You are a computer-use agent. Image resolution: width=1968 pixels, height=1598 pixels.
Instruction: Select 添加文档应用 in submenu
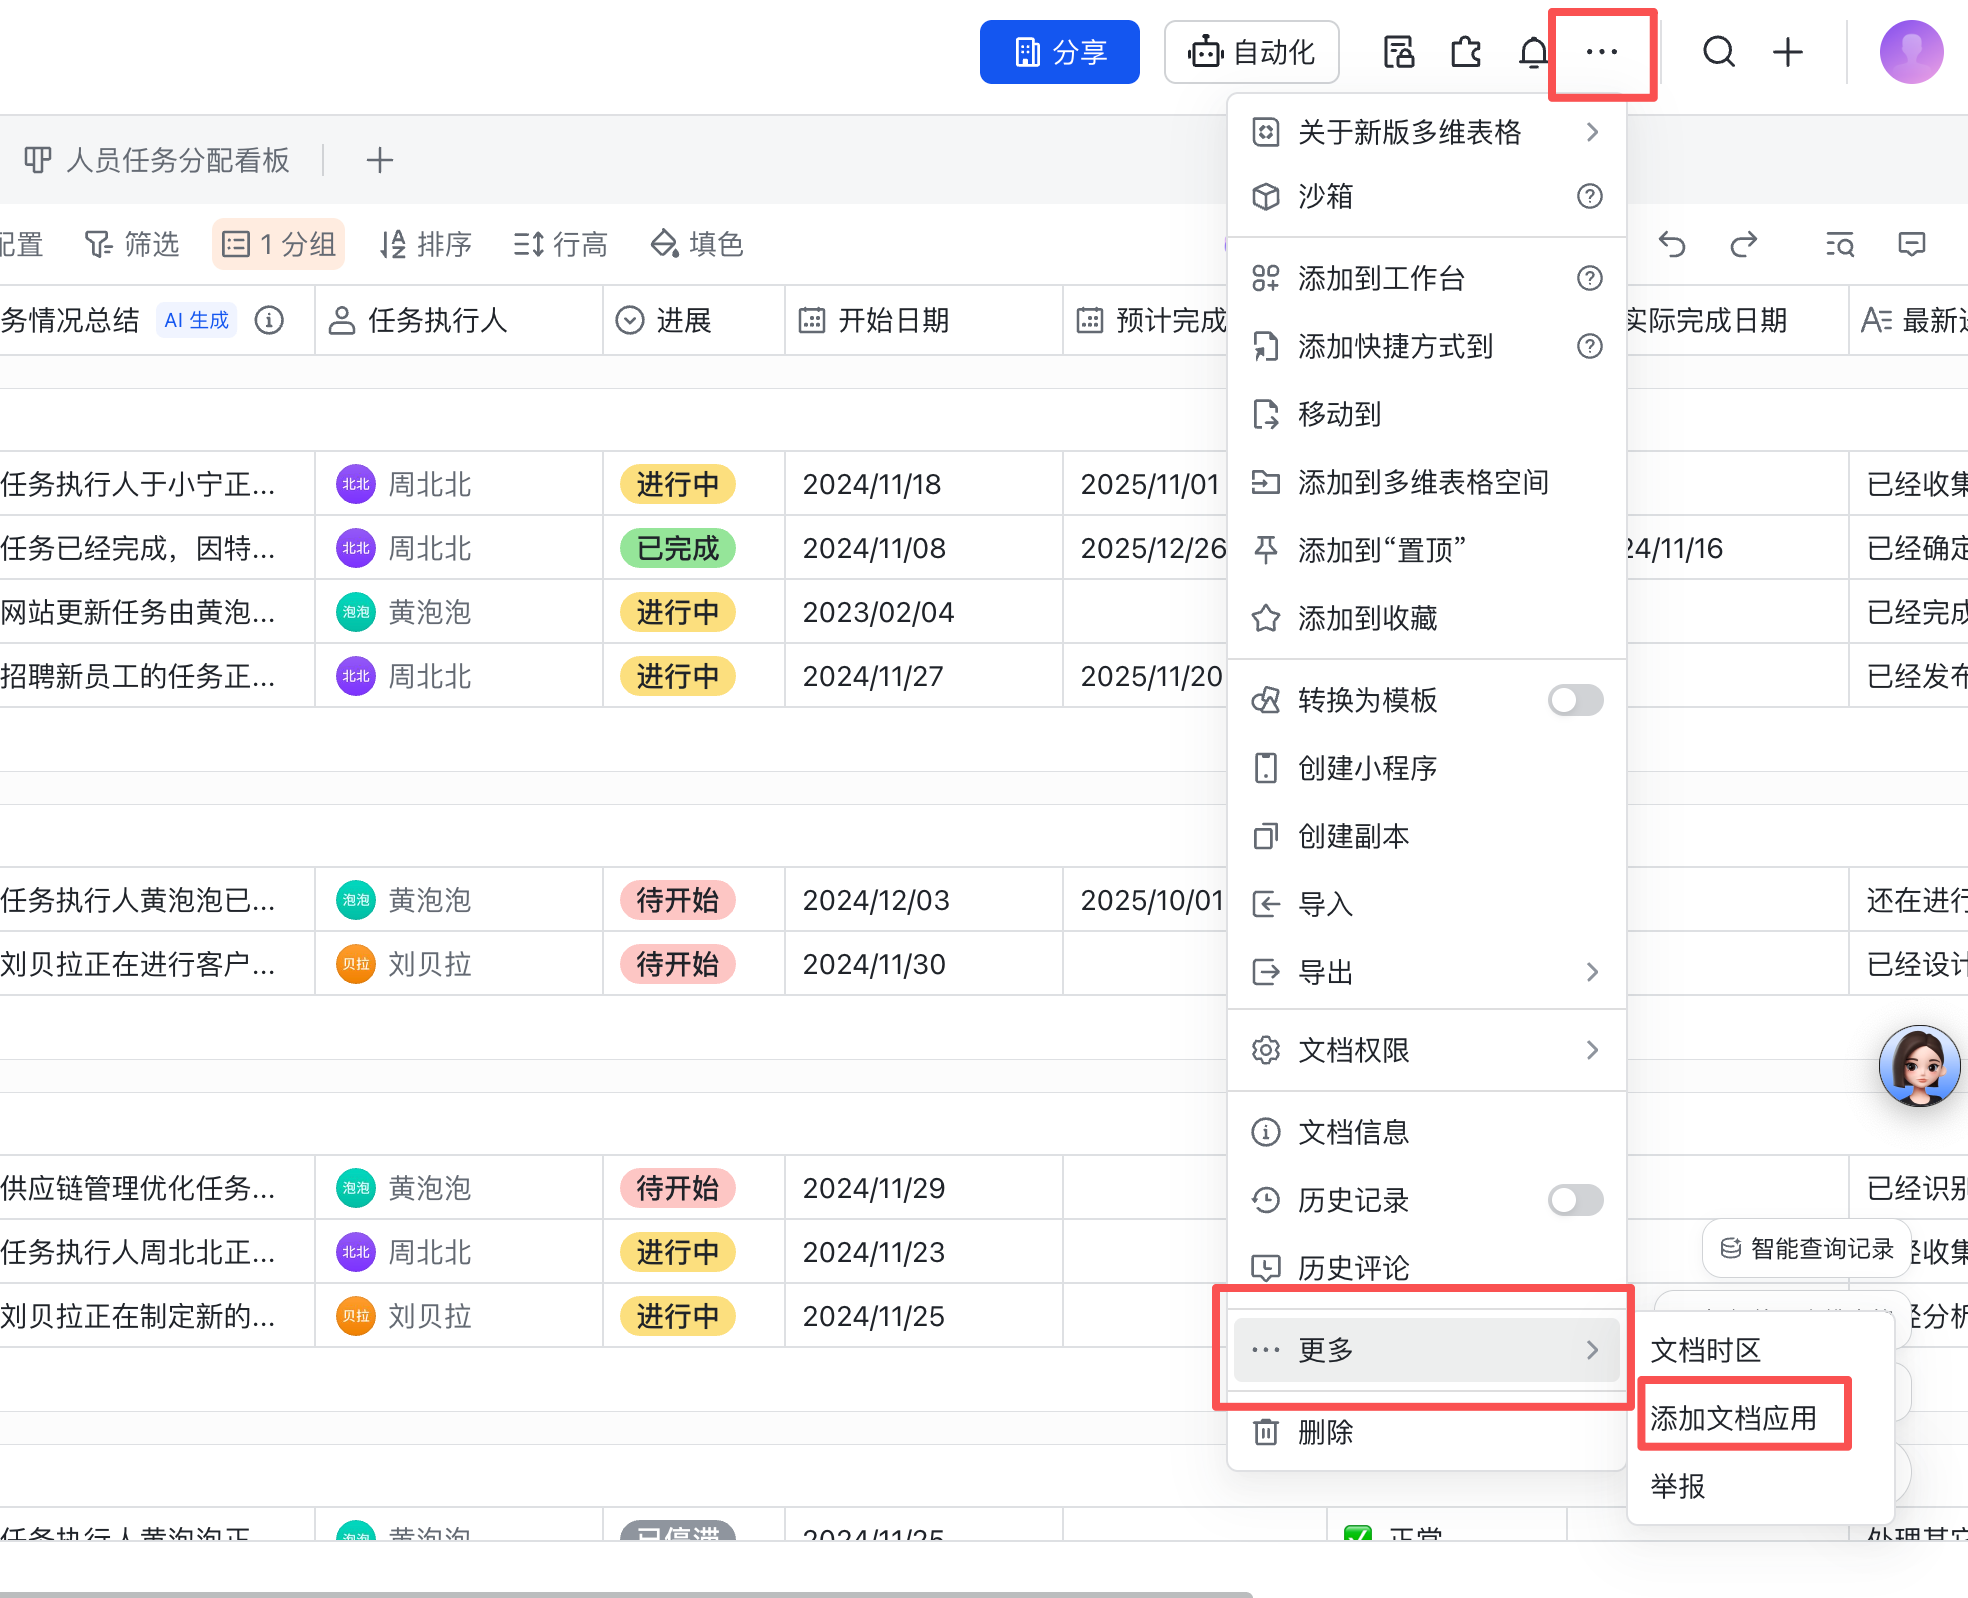coord(1733,1418)
